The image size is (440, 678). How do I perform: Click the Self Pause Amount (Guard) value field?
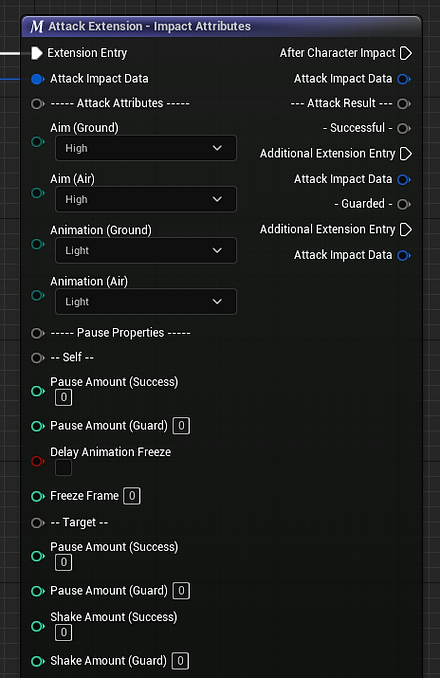[x=181, y=426]
